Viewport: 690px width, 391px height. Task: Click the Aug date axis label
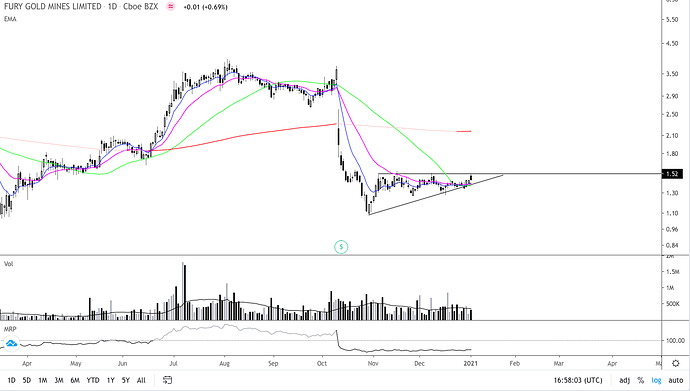click(x=224, y=363)
